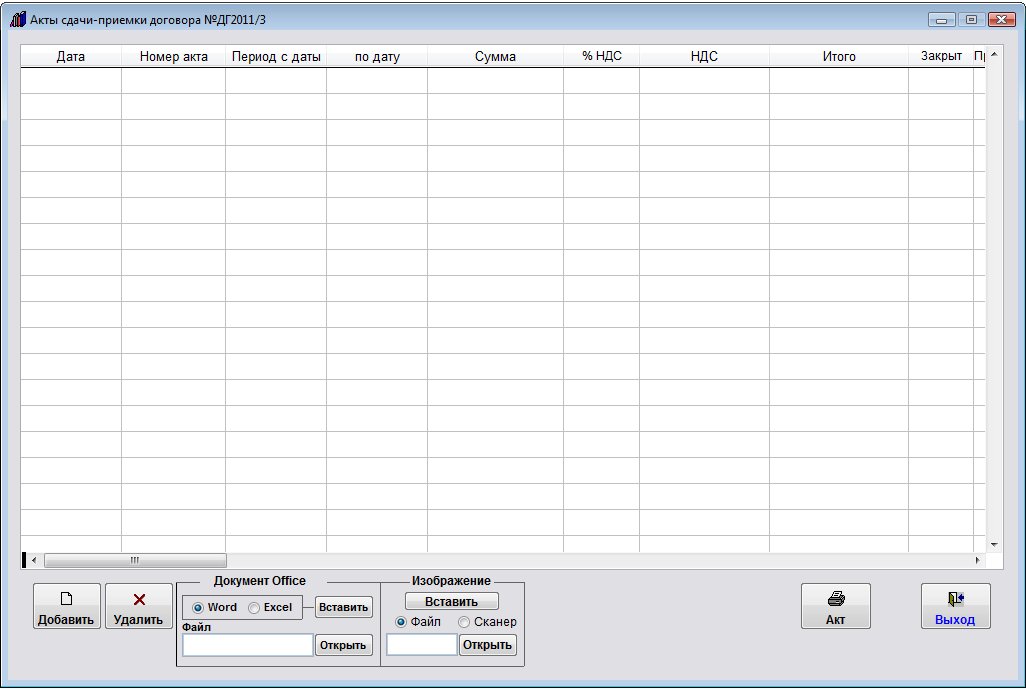Click the Итого column header
This screenshot has width=1026, height=690.
click(x=839, y=56)
